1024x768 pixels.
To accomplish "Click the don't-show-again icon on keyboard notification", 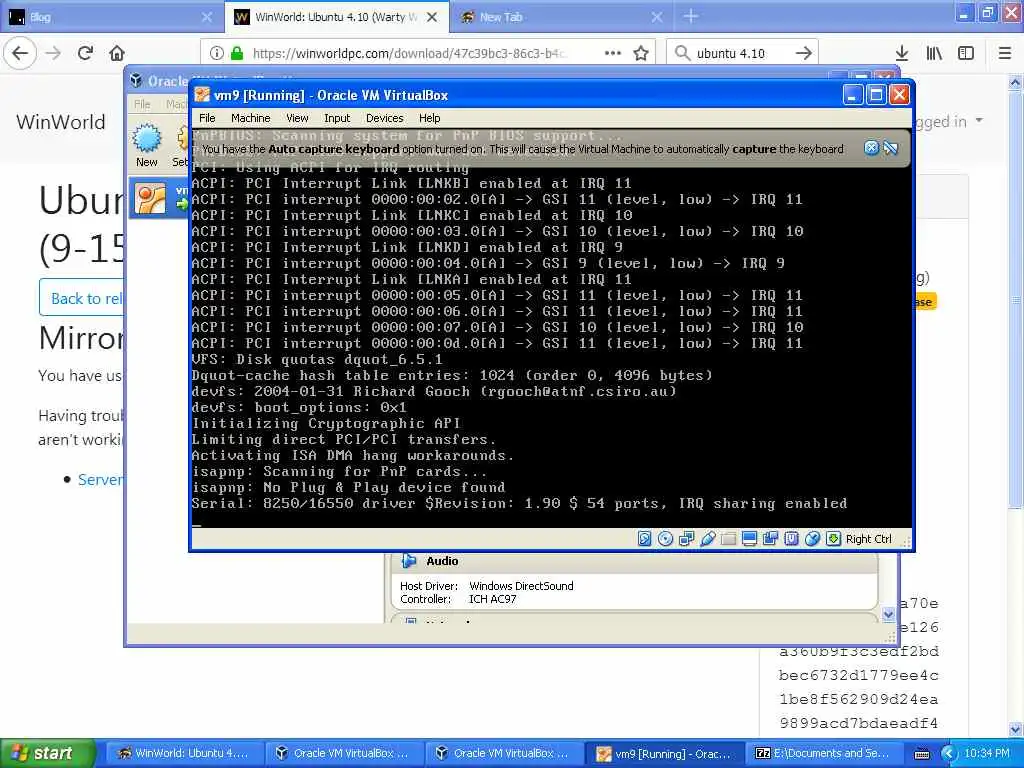I will pyautogui.click(x=891, y=148).
